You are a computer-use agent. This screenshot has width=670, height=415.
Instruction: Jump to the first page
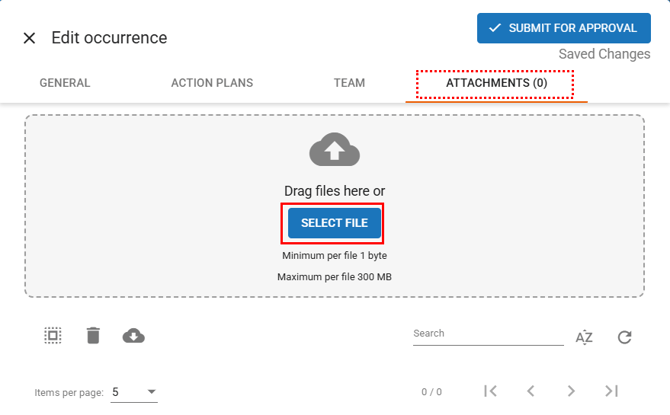tap(490, 391)
